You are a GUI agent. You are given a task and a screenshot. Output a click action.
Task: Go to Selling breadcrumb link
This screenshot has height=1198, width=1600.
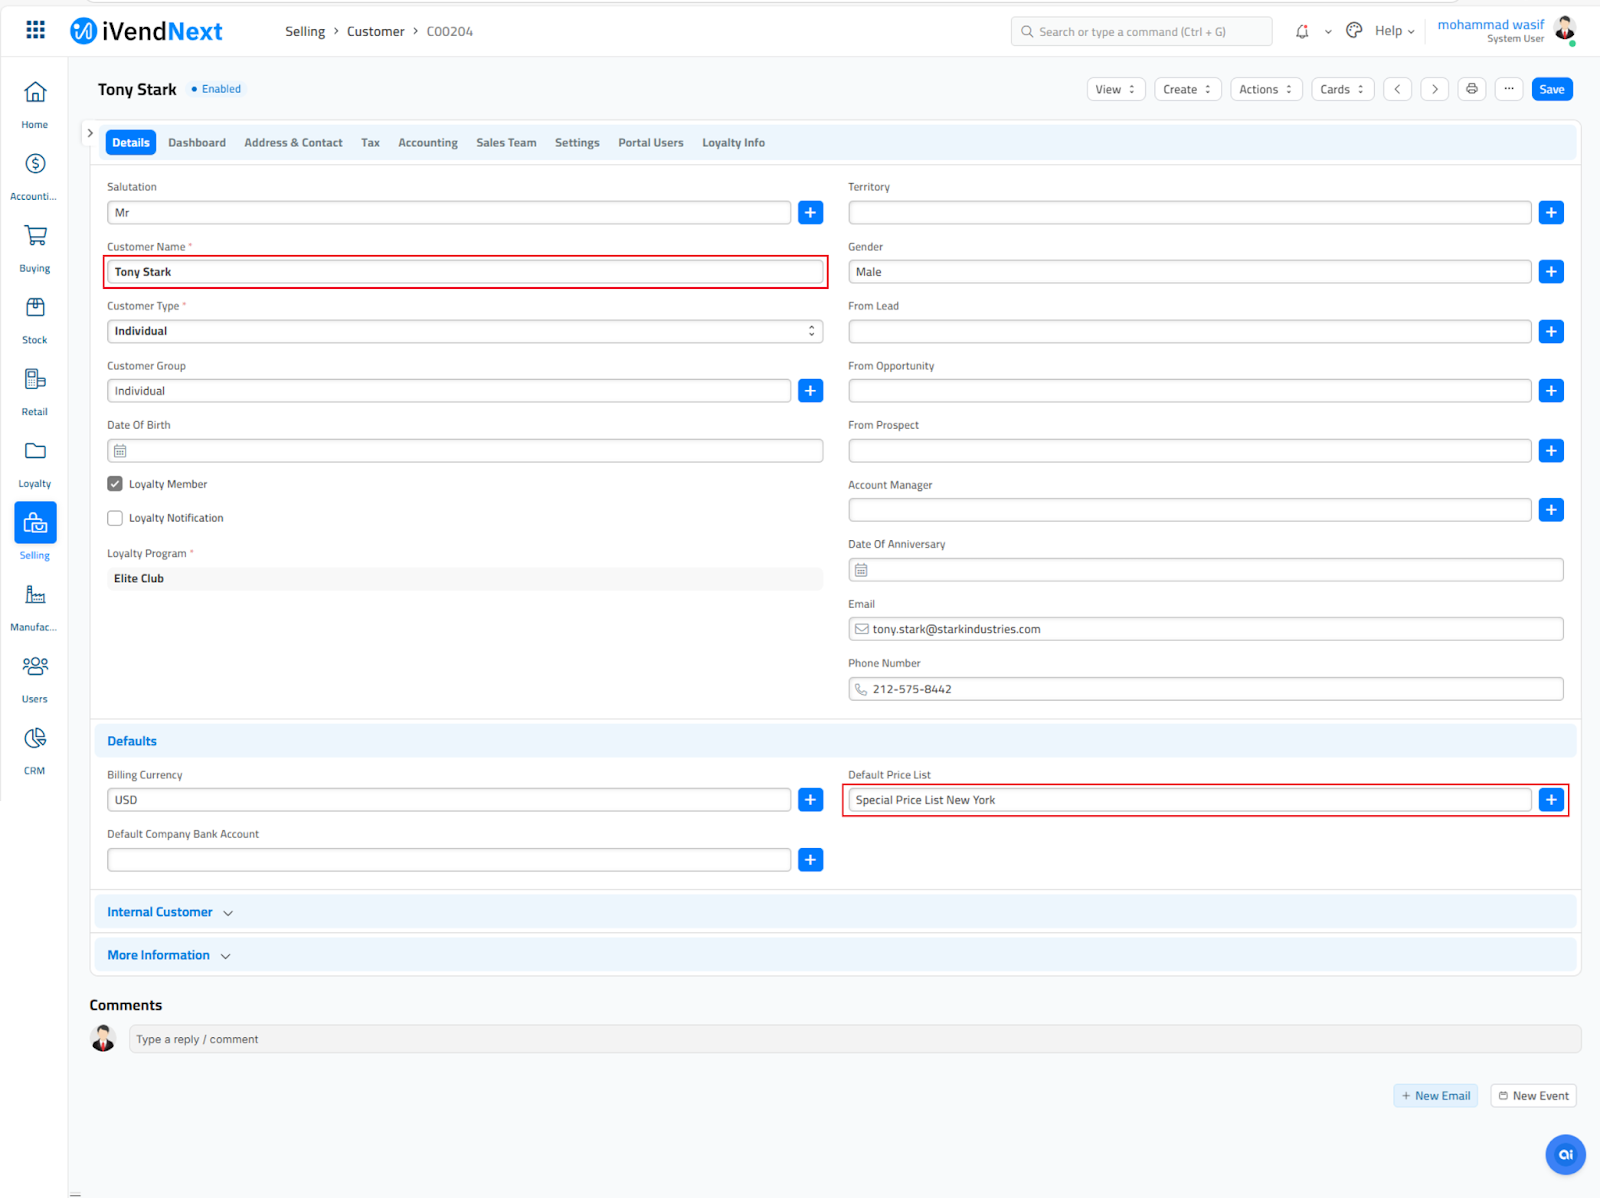click(305, 31)
